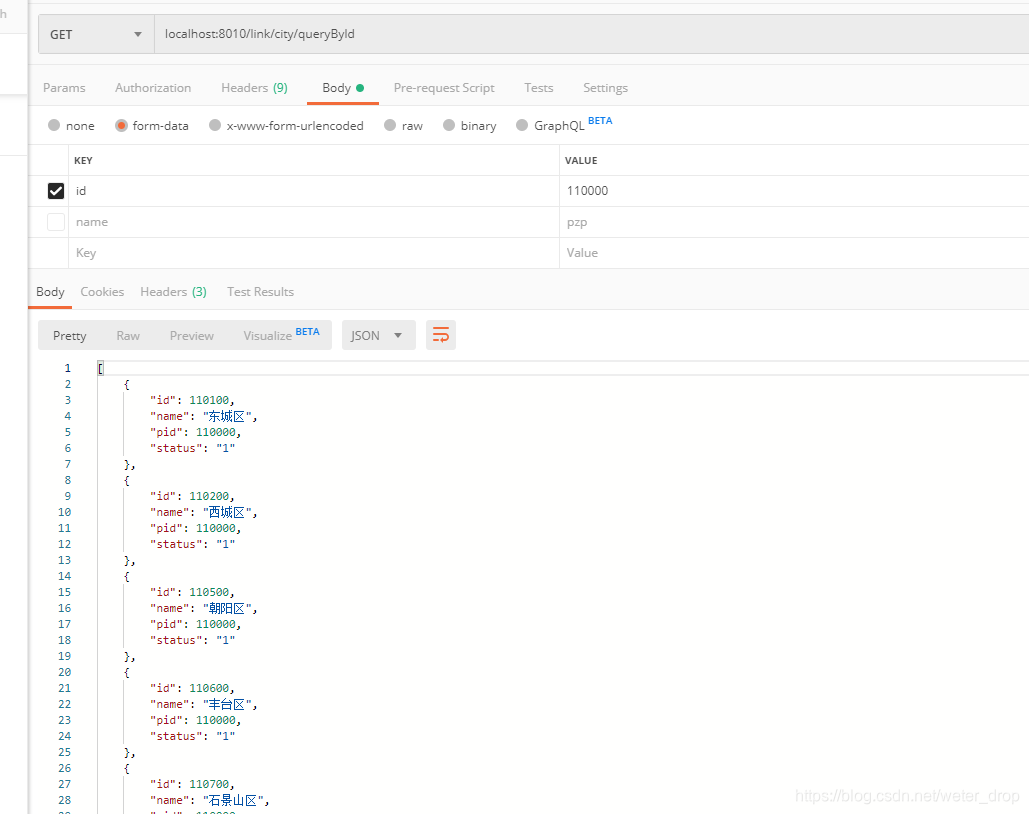Click the request URL field
The height and width of the screenshot is (814, 1029).
(x=591, y=34)
